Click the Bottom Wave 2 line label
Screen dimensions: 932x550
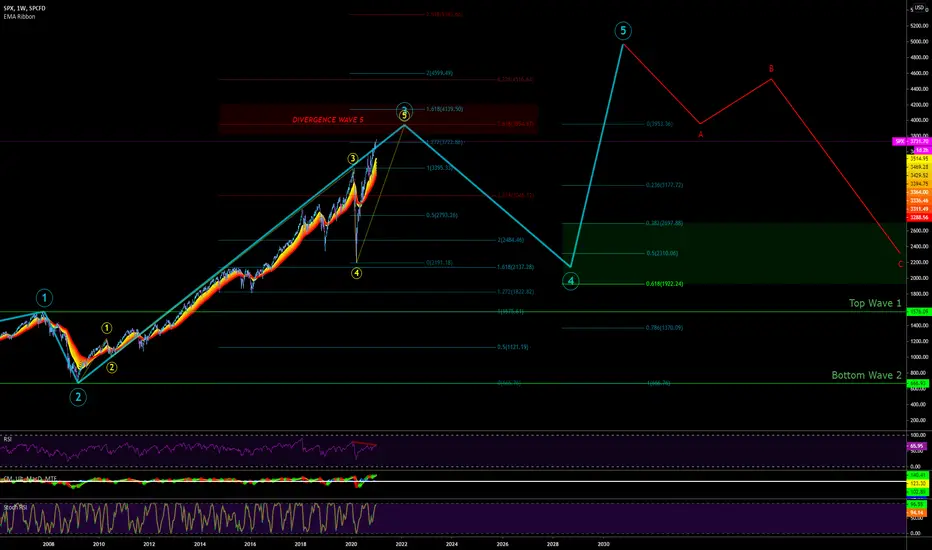tap(866, 375)
